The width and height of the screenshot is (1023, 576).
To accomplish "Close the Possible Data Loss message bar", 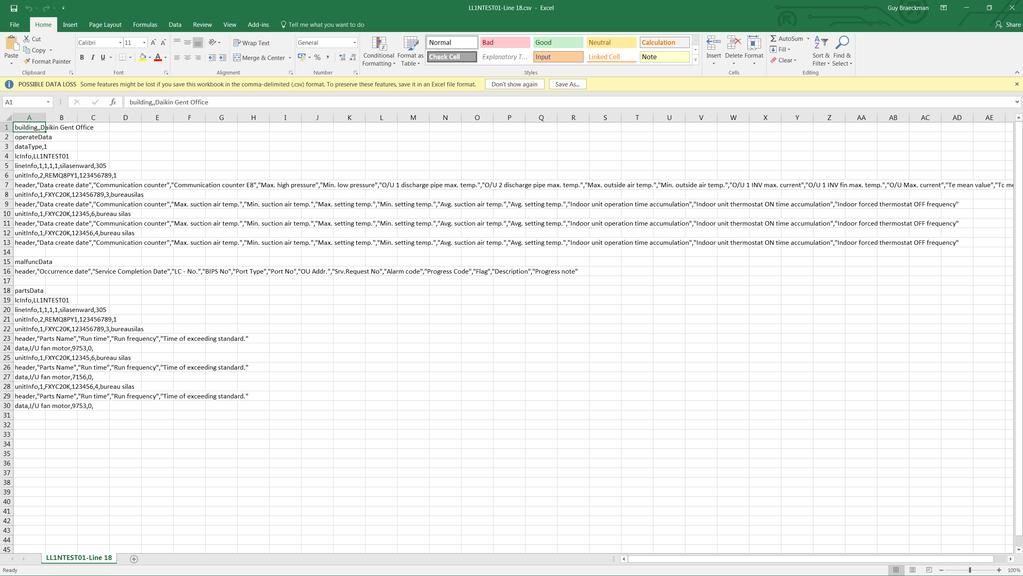I will 1016,84.
